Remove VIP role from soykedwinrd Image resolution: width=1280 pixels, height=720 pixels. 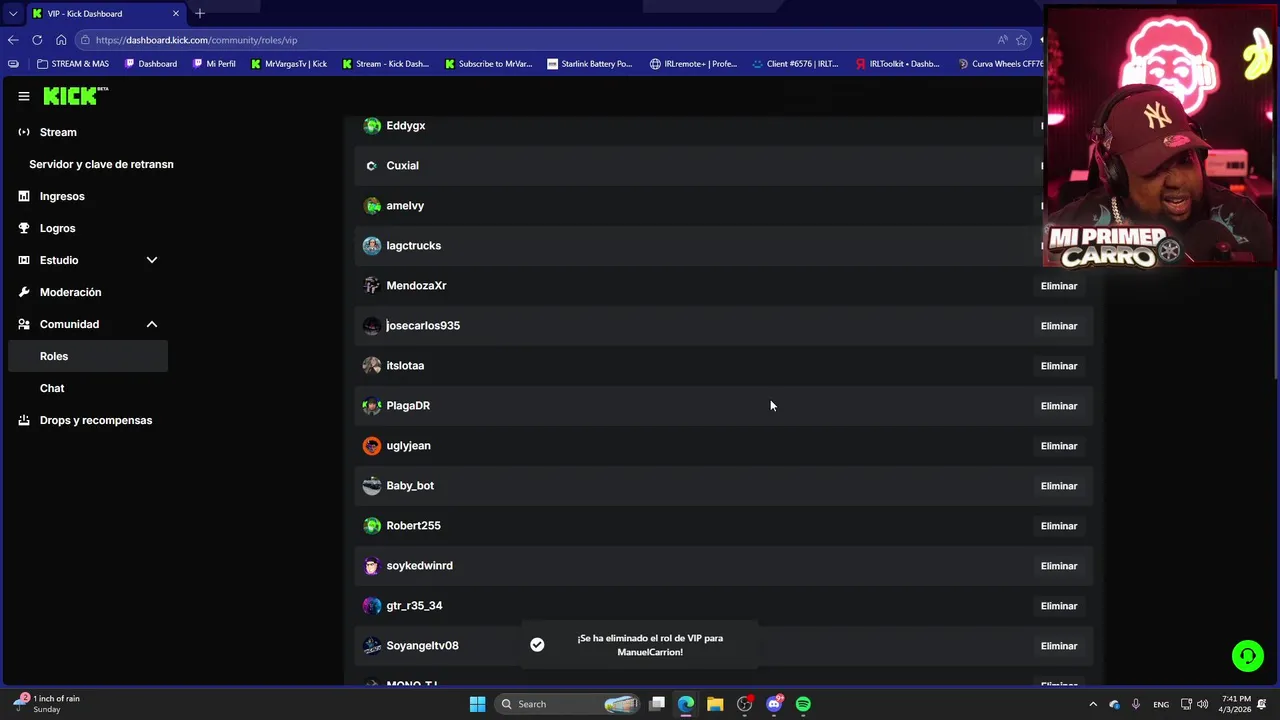(x=1058, y=566)
